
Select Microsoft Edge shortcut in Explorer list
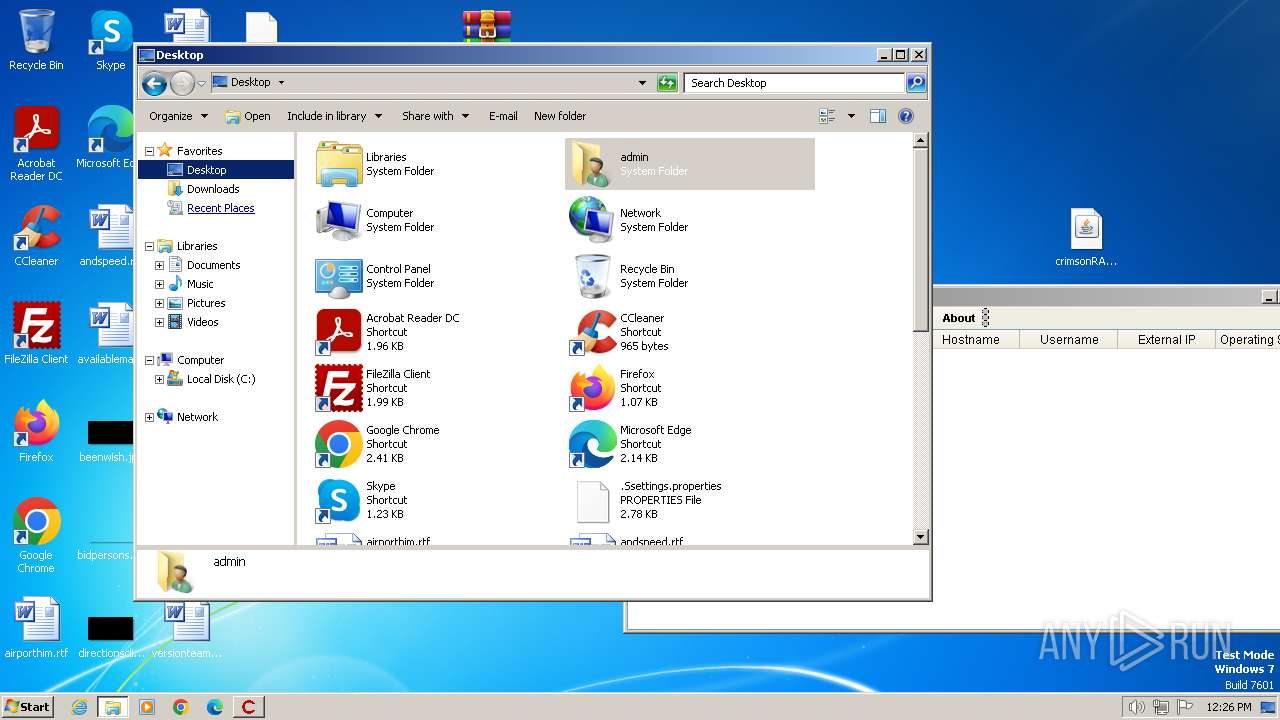(x=593, y=444)
